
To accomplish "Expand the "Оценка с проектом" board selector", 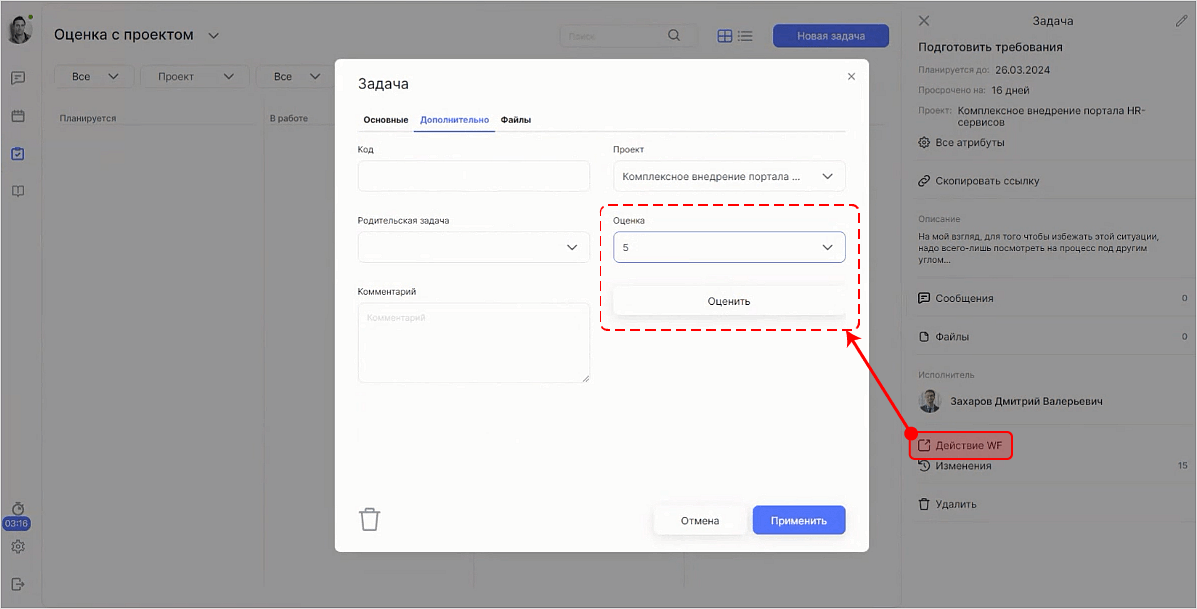I will point(213,33).
